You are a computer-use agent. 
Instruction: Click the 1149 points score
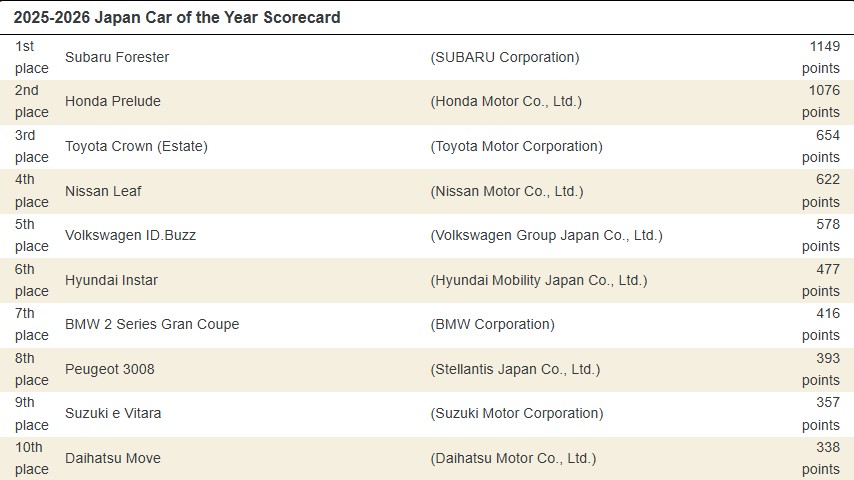[x=820, y=57]
